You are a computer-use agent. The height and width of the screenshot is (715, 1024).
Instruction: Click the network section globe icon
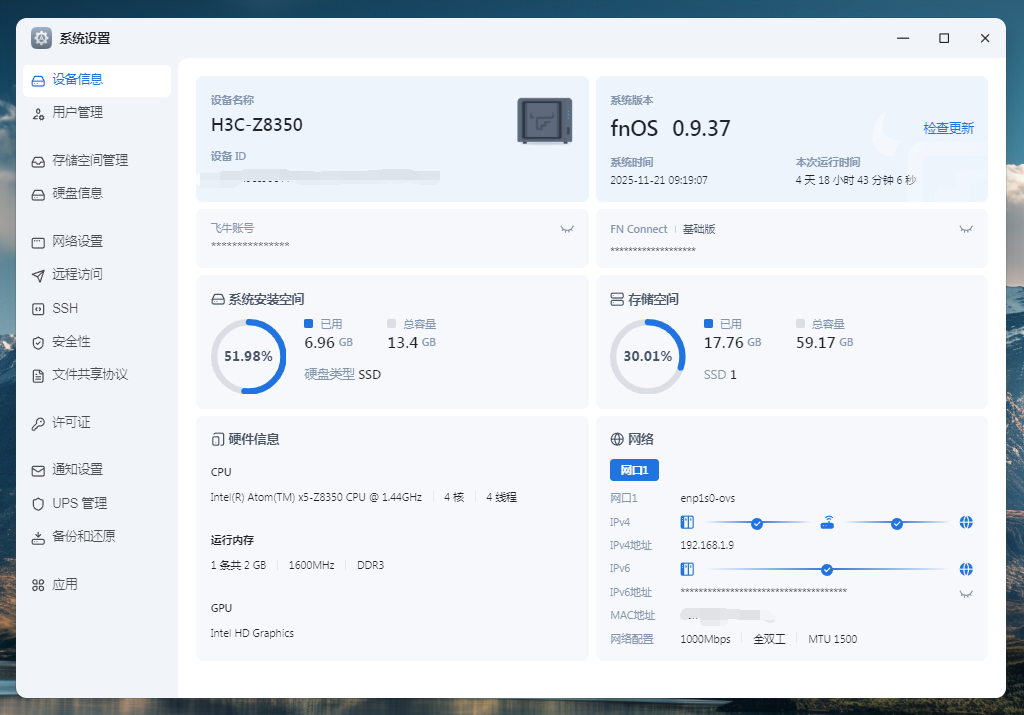[x=617, y=439]
